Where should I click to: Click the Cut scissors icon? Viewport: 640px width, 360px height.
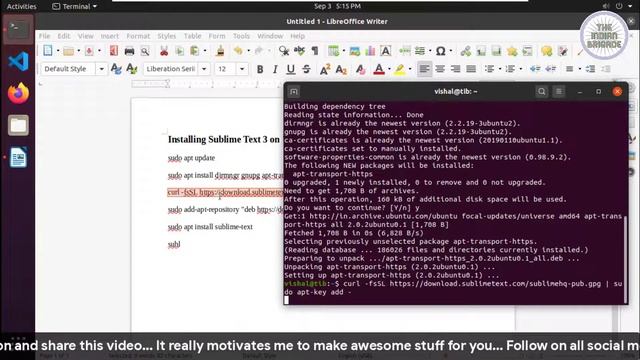click(x=164, y=51)
